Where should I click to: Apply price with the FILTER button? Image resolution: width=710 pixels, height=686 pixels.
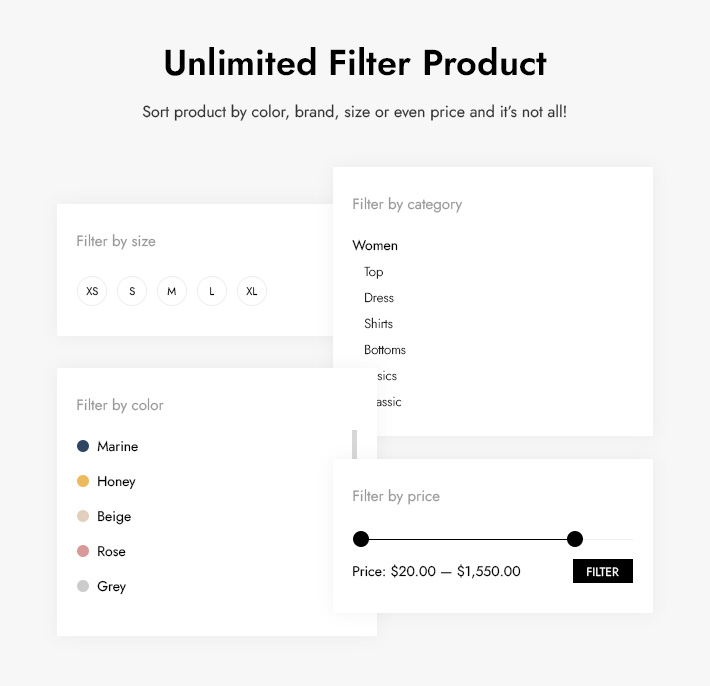(x=603, y=571)
